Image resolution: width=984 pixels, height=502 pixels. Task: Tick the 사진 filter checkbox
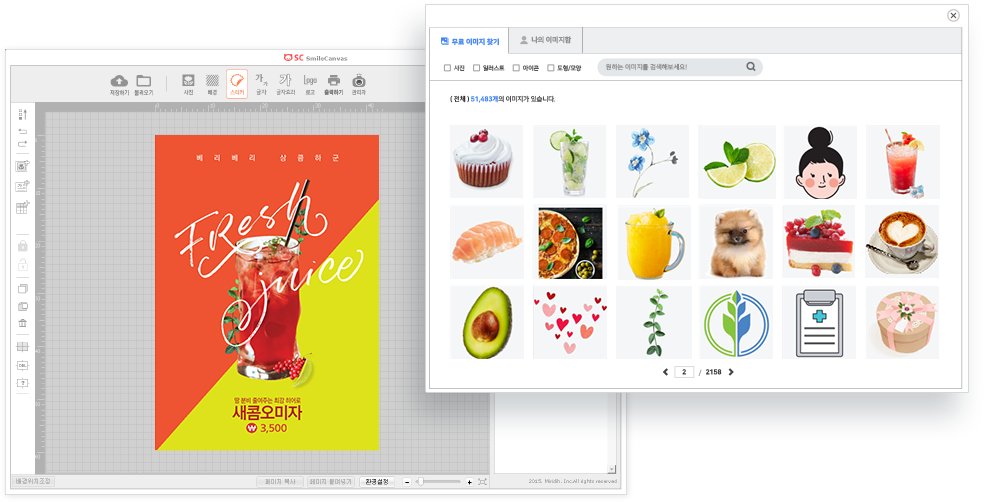point(447,68)
